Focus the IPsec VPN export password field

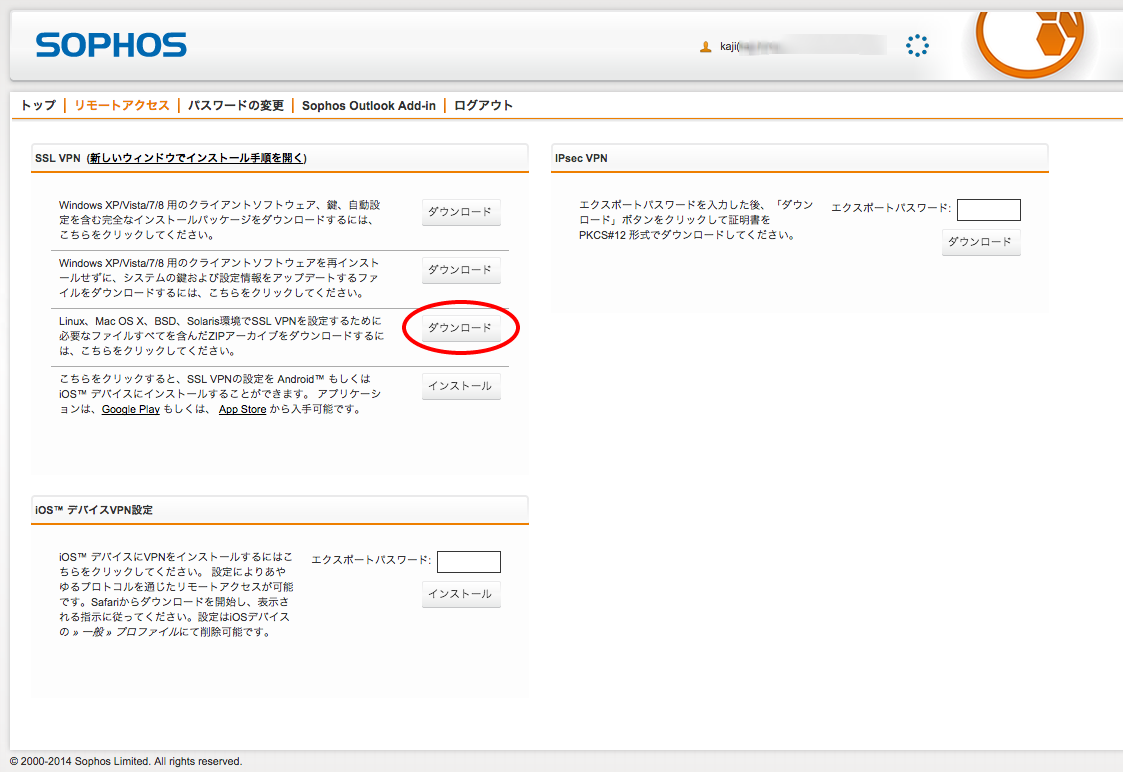[x=988, y=210]
